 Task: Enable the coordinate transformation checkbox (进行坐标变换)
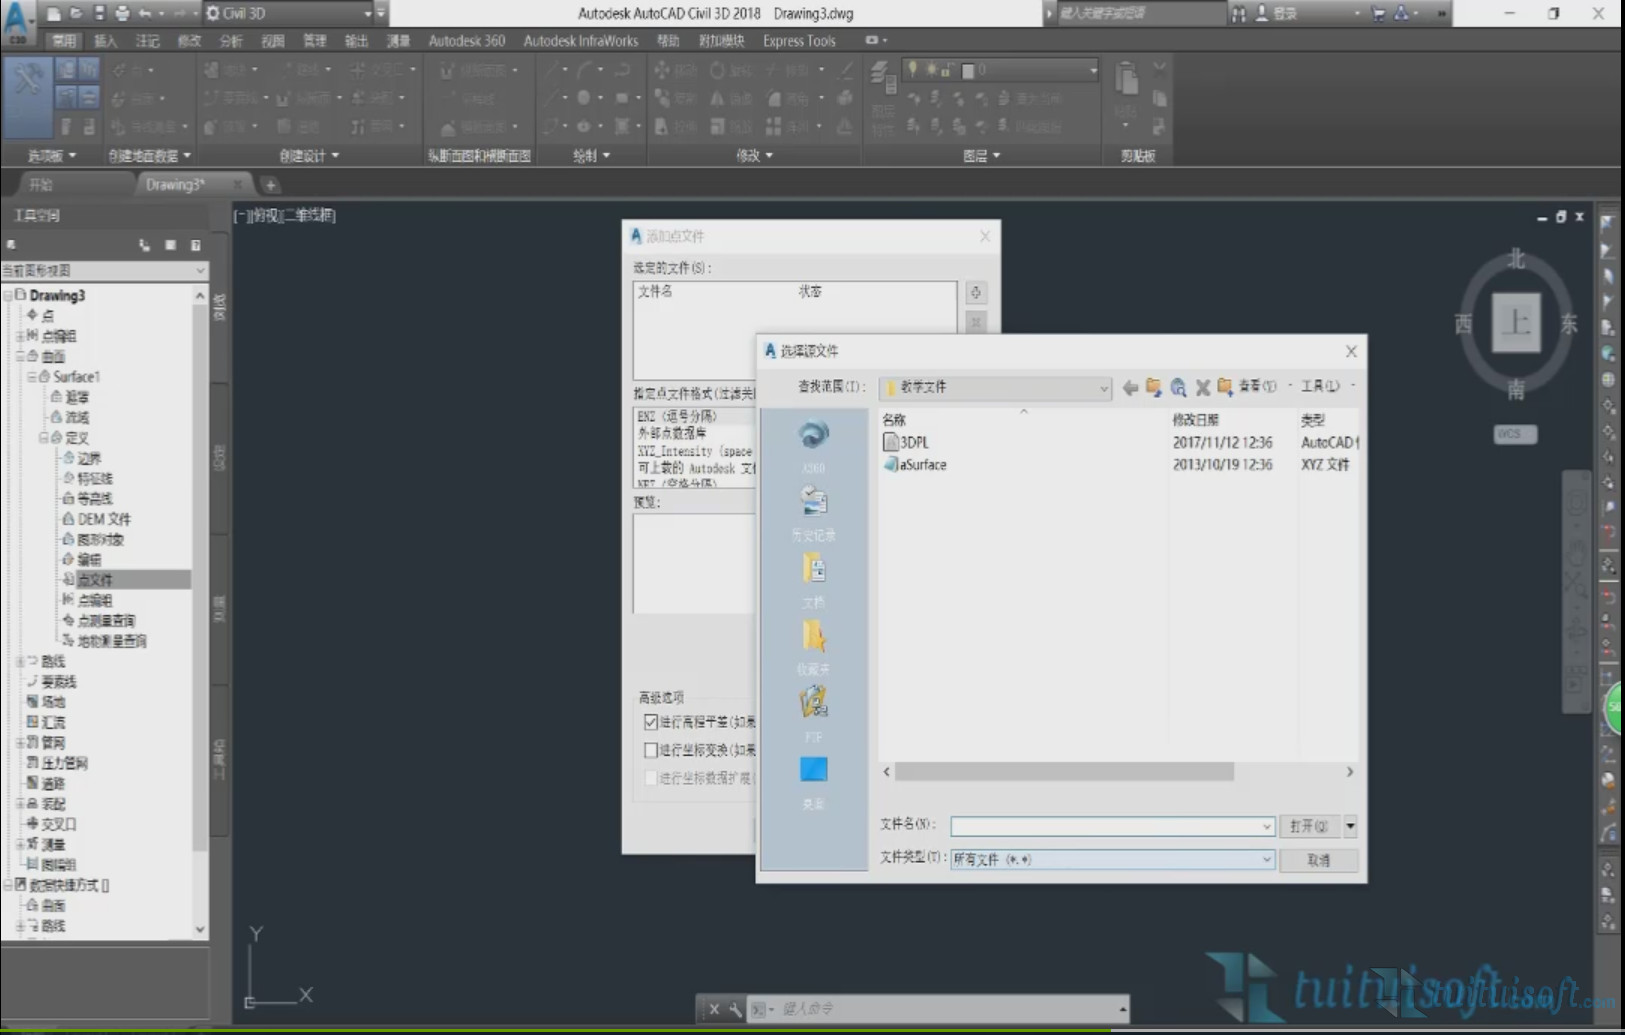tap(651, 750)
